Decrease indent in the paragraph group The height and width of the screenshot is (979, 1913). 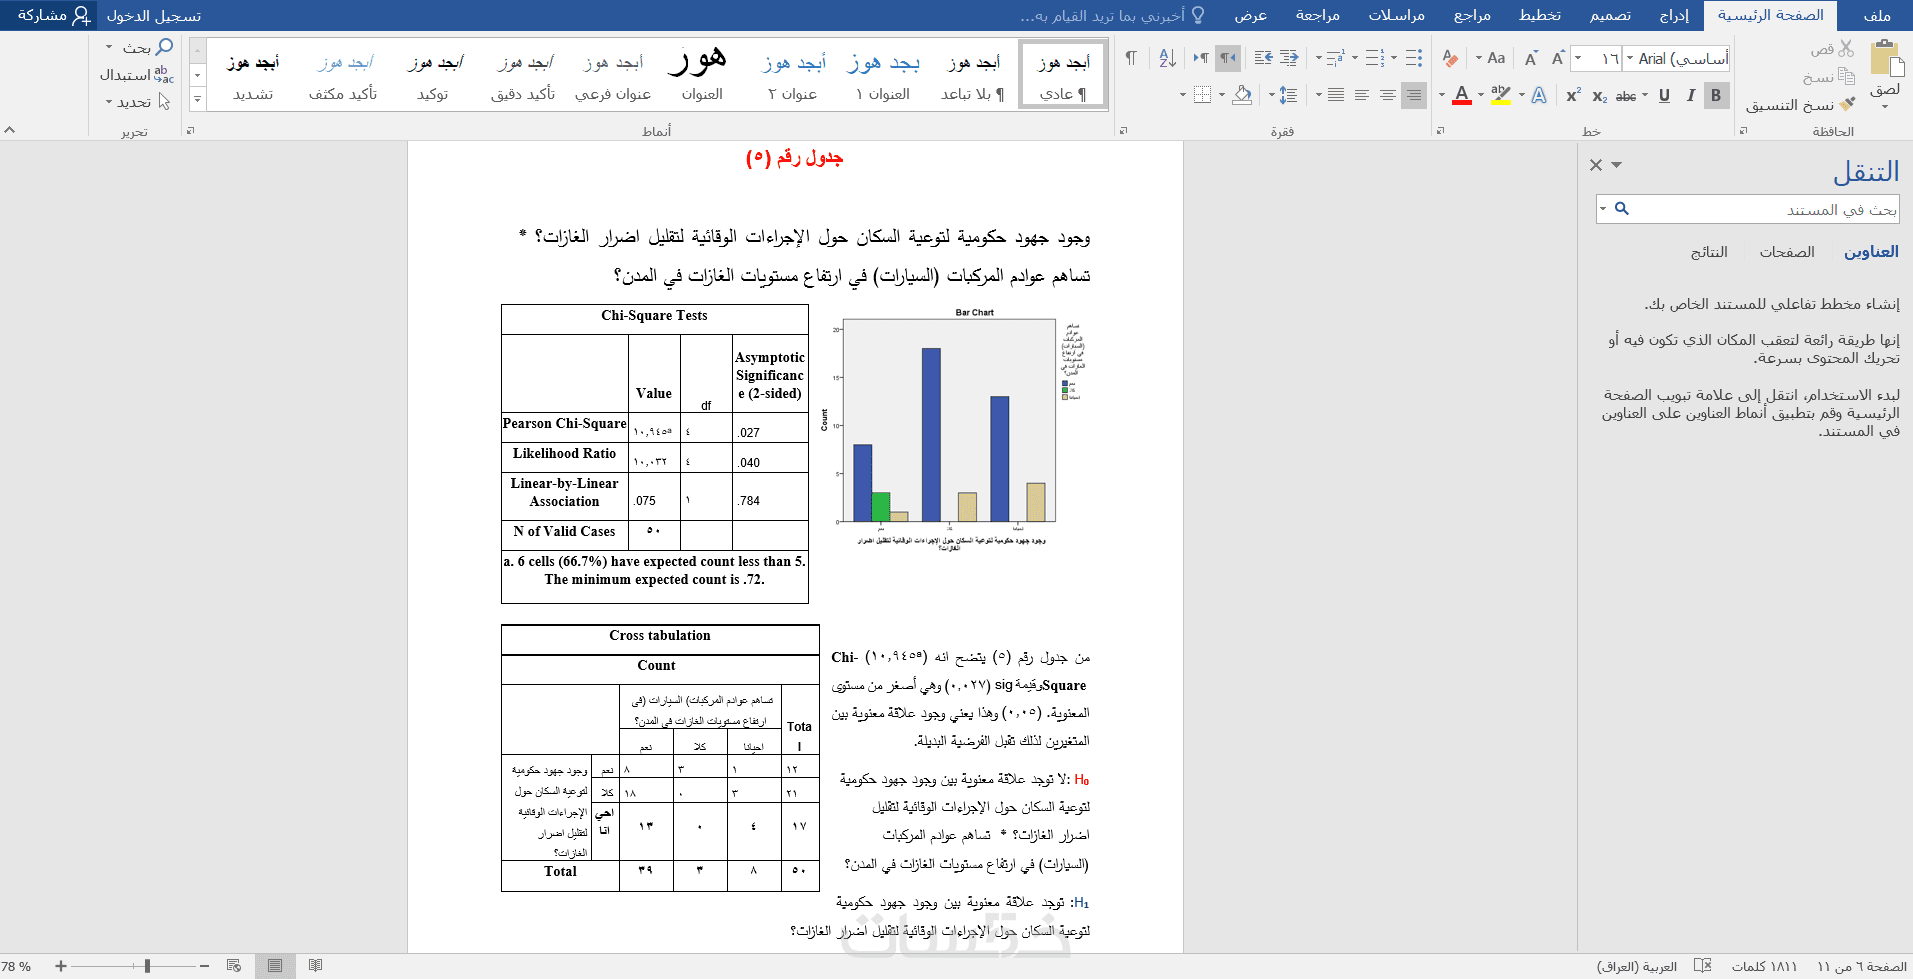tap(1290, 58)
